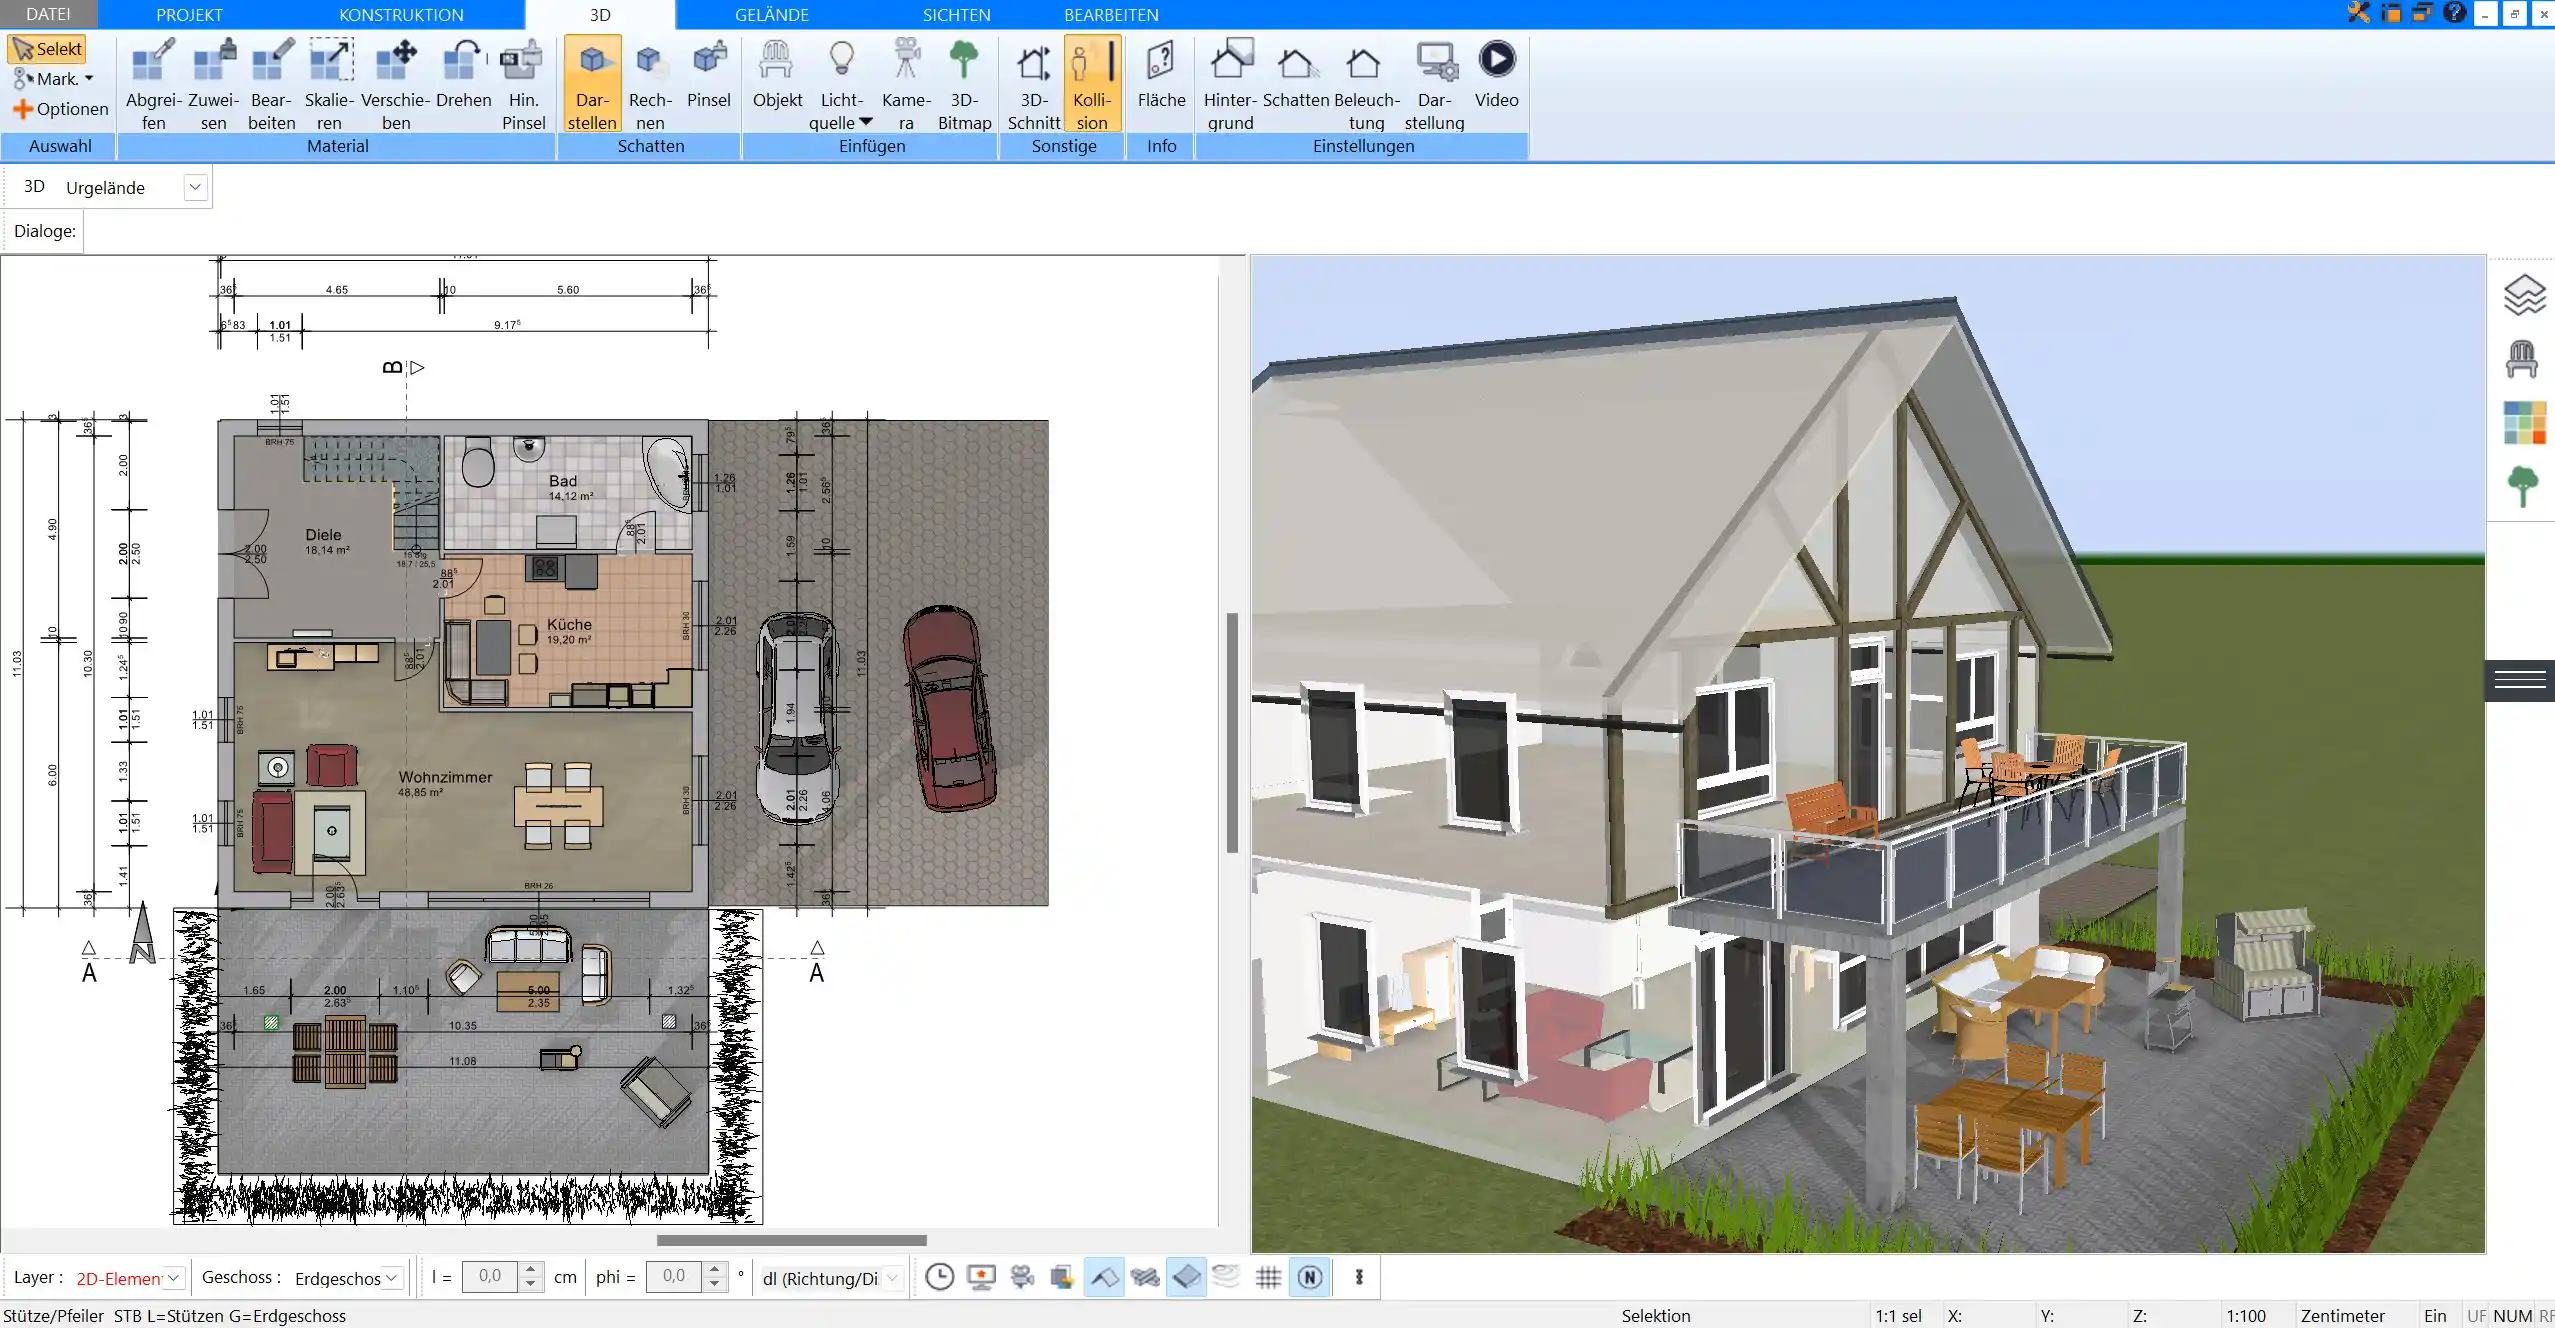The width and height of the screenshot is (2555, 1328).
Task: Insert a 3D Objekt
Action: [777, 74]
